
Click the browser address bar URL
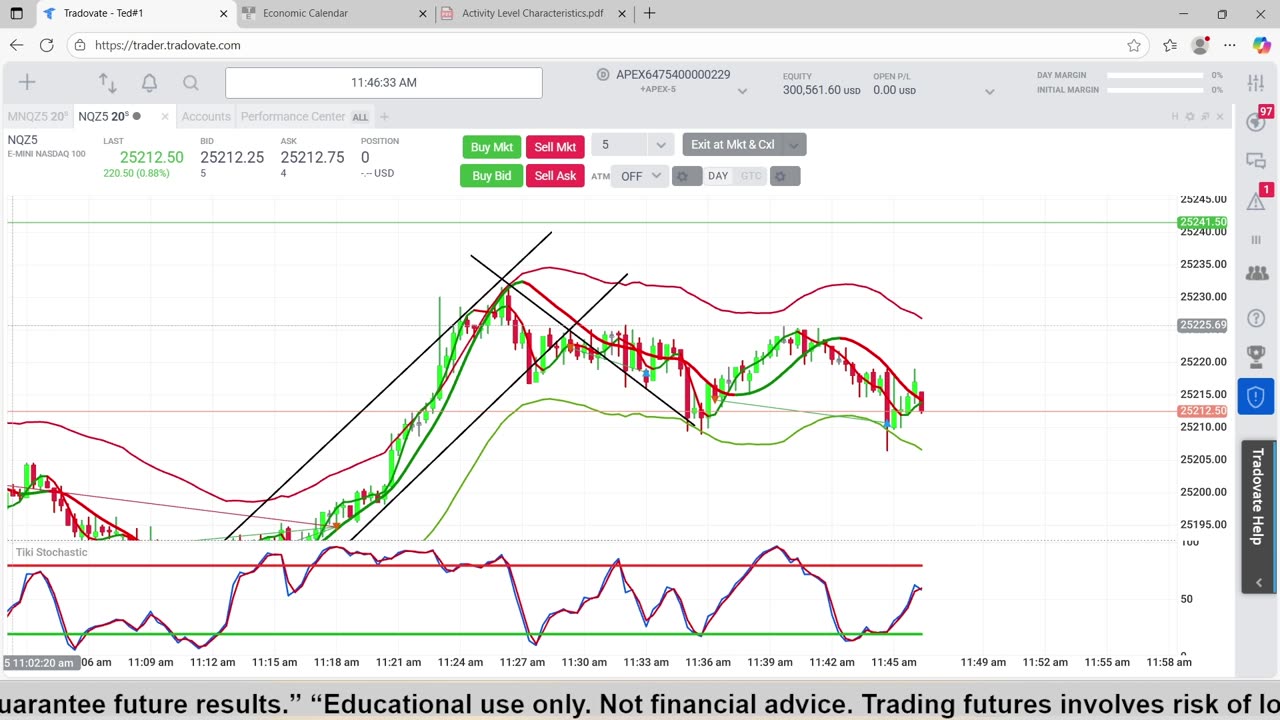click(168, 45)
